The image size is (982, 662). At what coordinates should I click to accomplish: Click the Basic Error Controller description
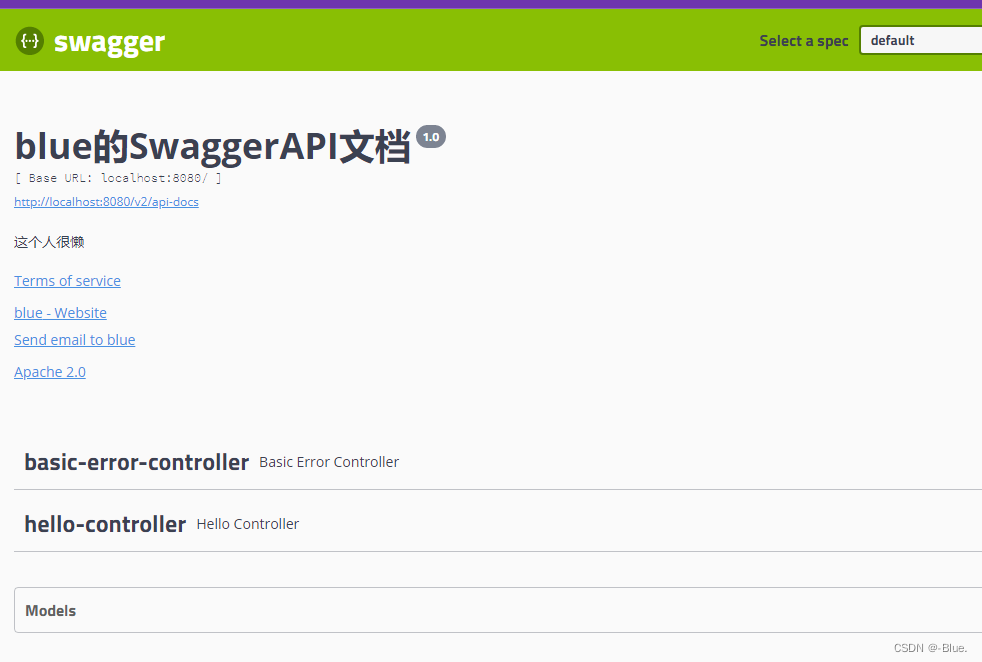point(329,462)
